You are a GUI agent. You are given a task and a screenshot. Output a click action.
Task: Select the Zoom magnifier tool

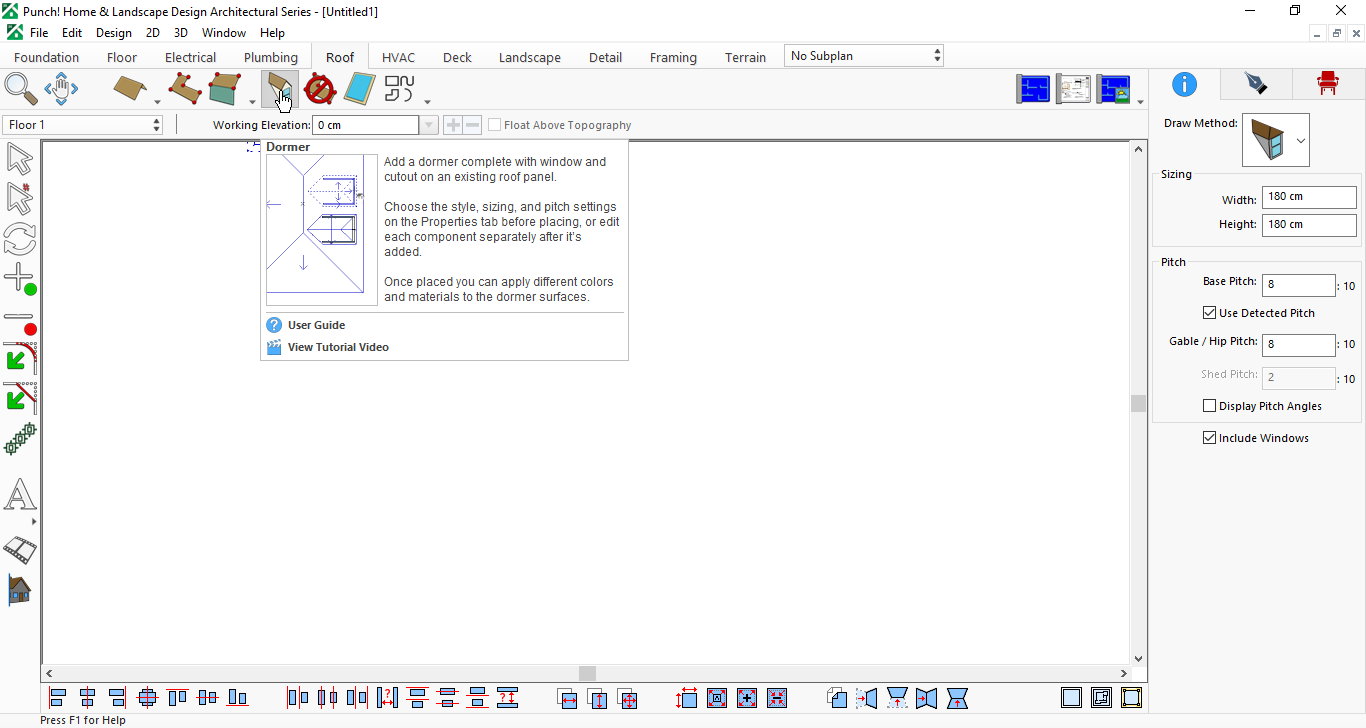pyautogui.click(x=20, y=88)
